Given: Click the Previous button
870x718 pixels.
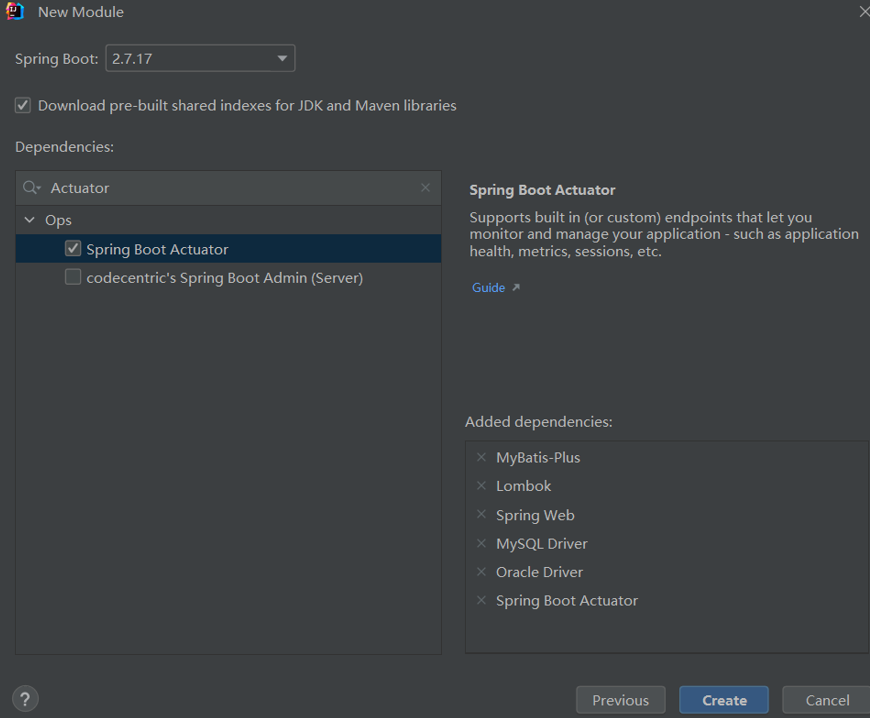Looking at the screenshot, I should click(x=620, y=699).
